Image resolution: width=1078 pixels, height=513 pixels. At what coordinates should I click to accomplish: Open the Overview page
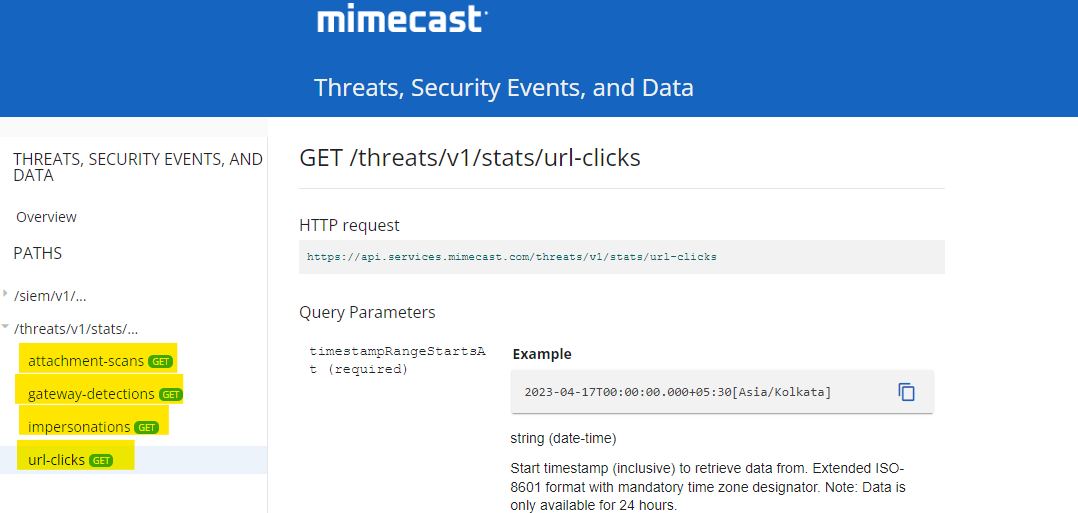coord(46,217)
